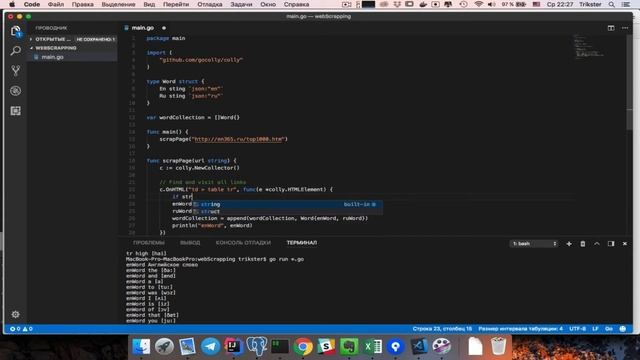Viewport: 640px width, 360px height.
Task: Open the terminal selector dropdown '1: bash'
Action: (534, 244)
